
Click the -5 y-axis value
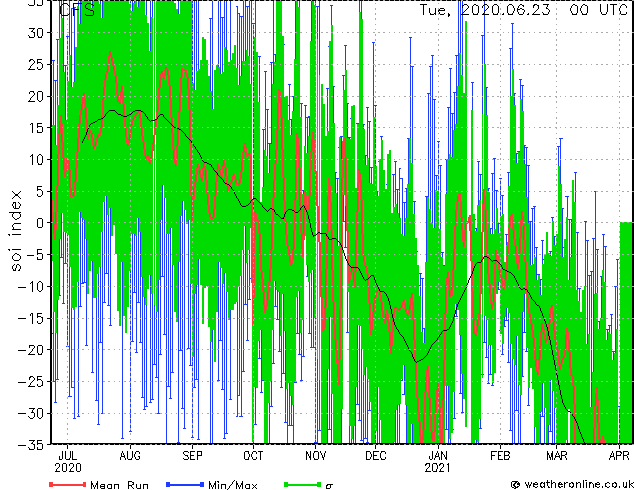tap(35, 255)
